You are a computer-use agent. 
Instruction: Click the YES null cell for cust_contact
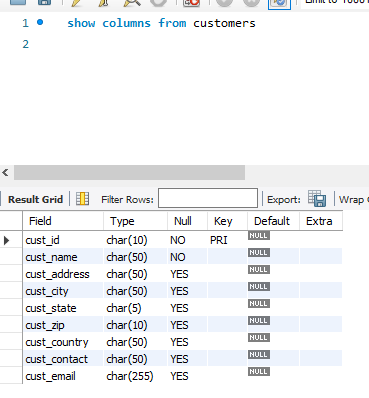[x=187, y=359]
